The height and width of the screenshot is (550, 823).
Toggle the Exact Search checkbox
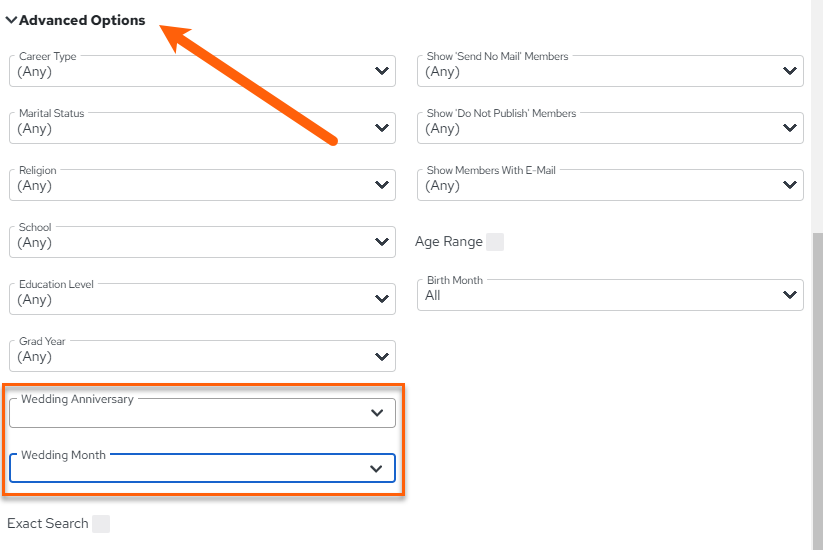tap(101, 524)
